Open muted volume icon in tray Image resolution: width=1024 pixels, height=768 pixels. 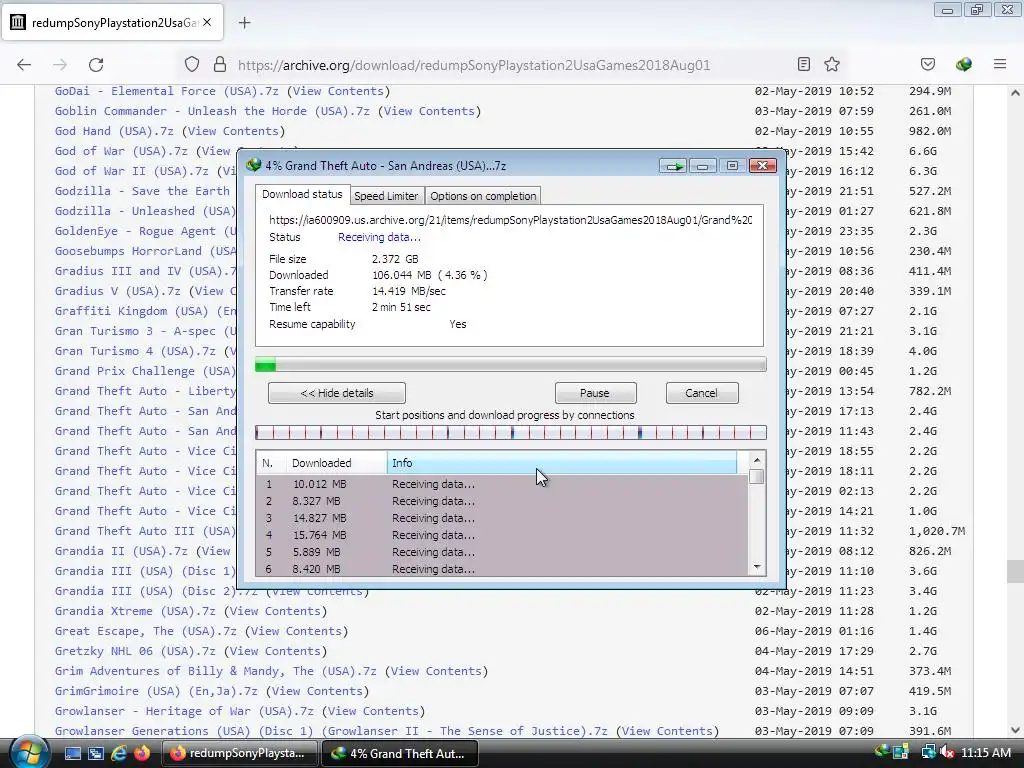point(946,752)
